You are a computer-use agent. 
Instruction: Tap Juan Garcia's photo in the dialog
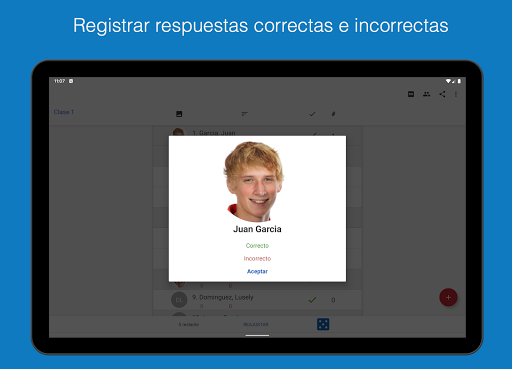click(x=254, y=182)
